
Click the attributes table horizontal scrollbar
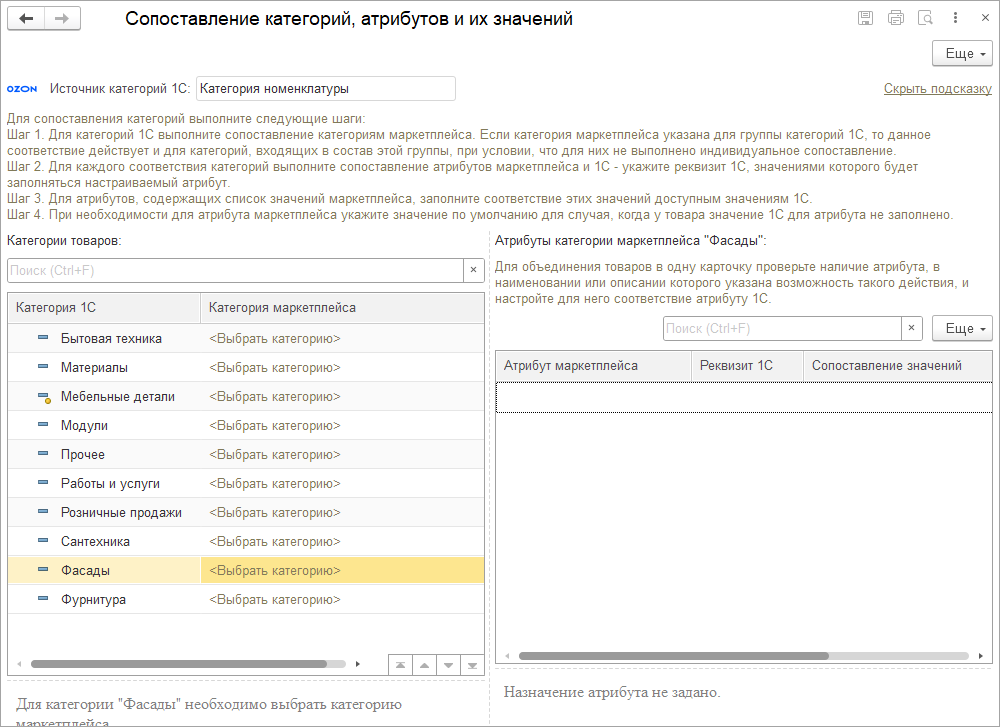673,656
